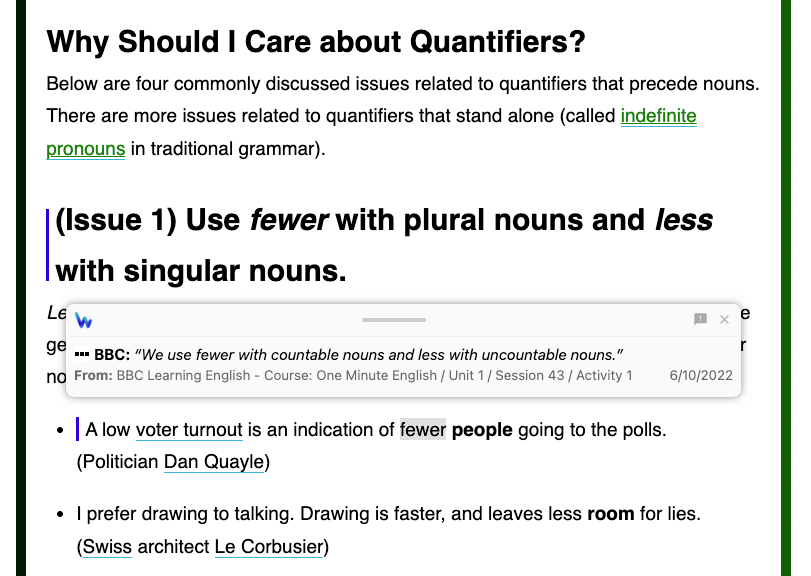Click the highlighted word 'fewer' in the first bullet
The height and width of the screenshot is (576, 811).
coord(423,430)
